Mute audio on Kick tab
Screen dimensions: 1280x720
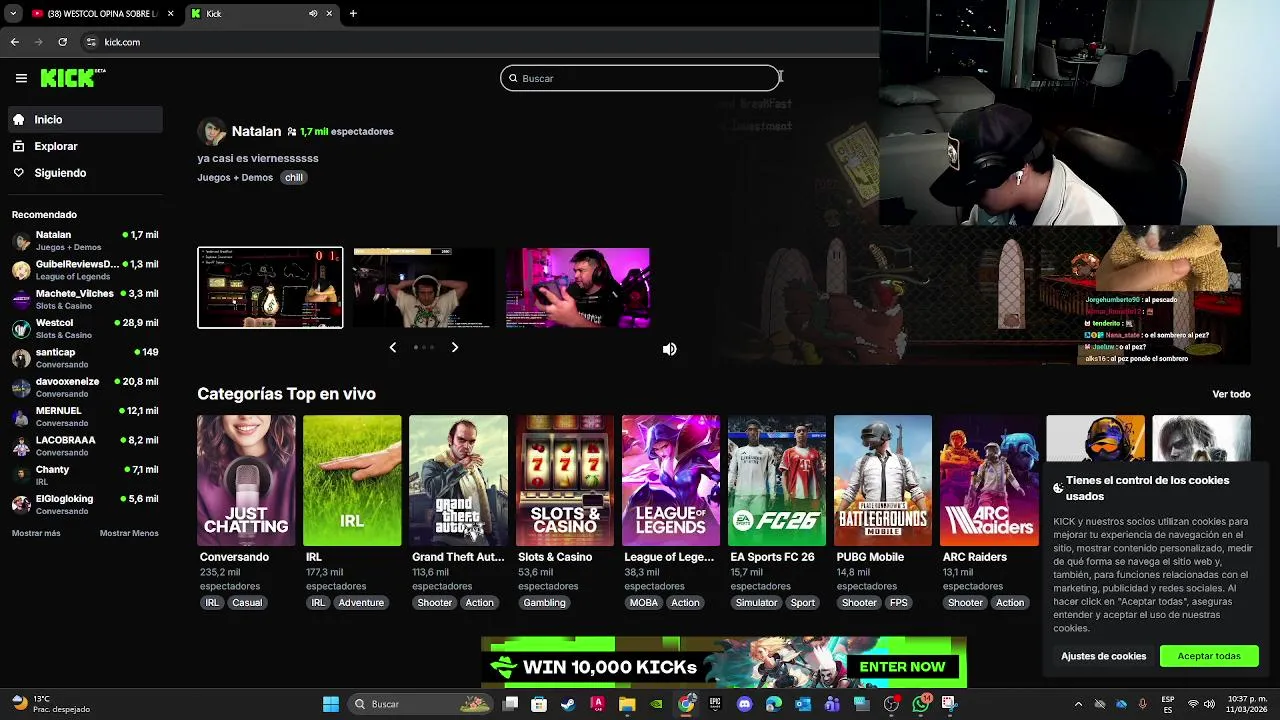(x=313, y=14)
